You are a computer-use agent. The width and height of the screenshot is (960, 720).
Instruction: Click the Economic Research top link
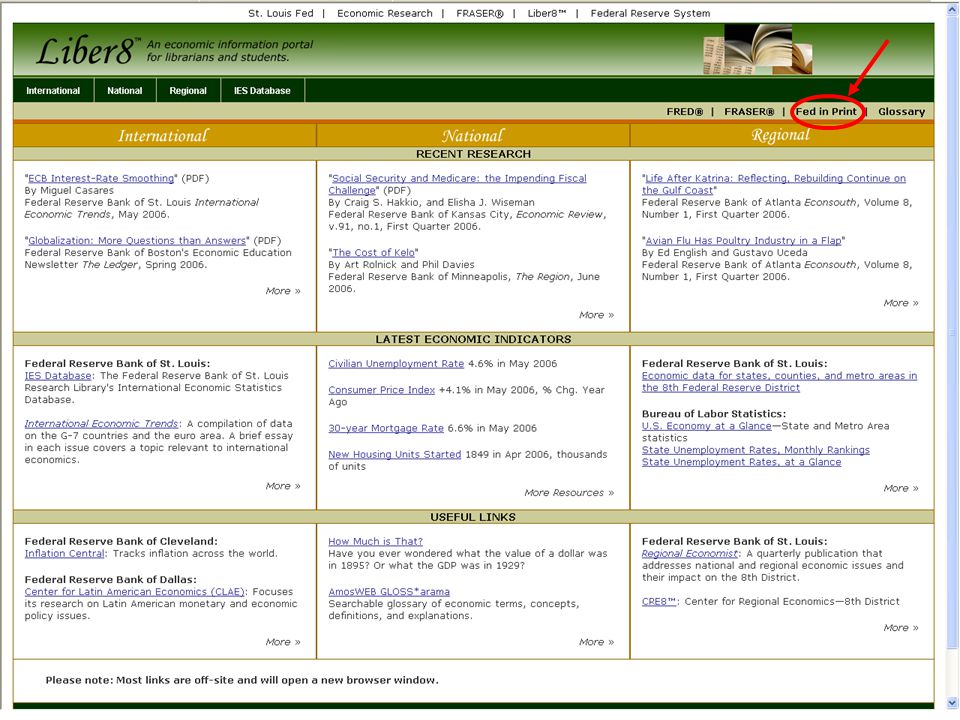[x=384, y=13]
